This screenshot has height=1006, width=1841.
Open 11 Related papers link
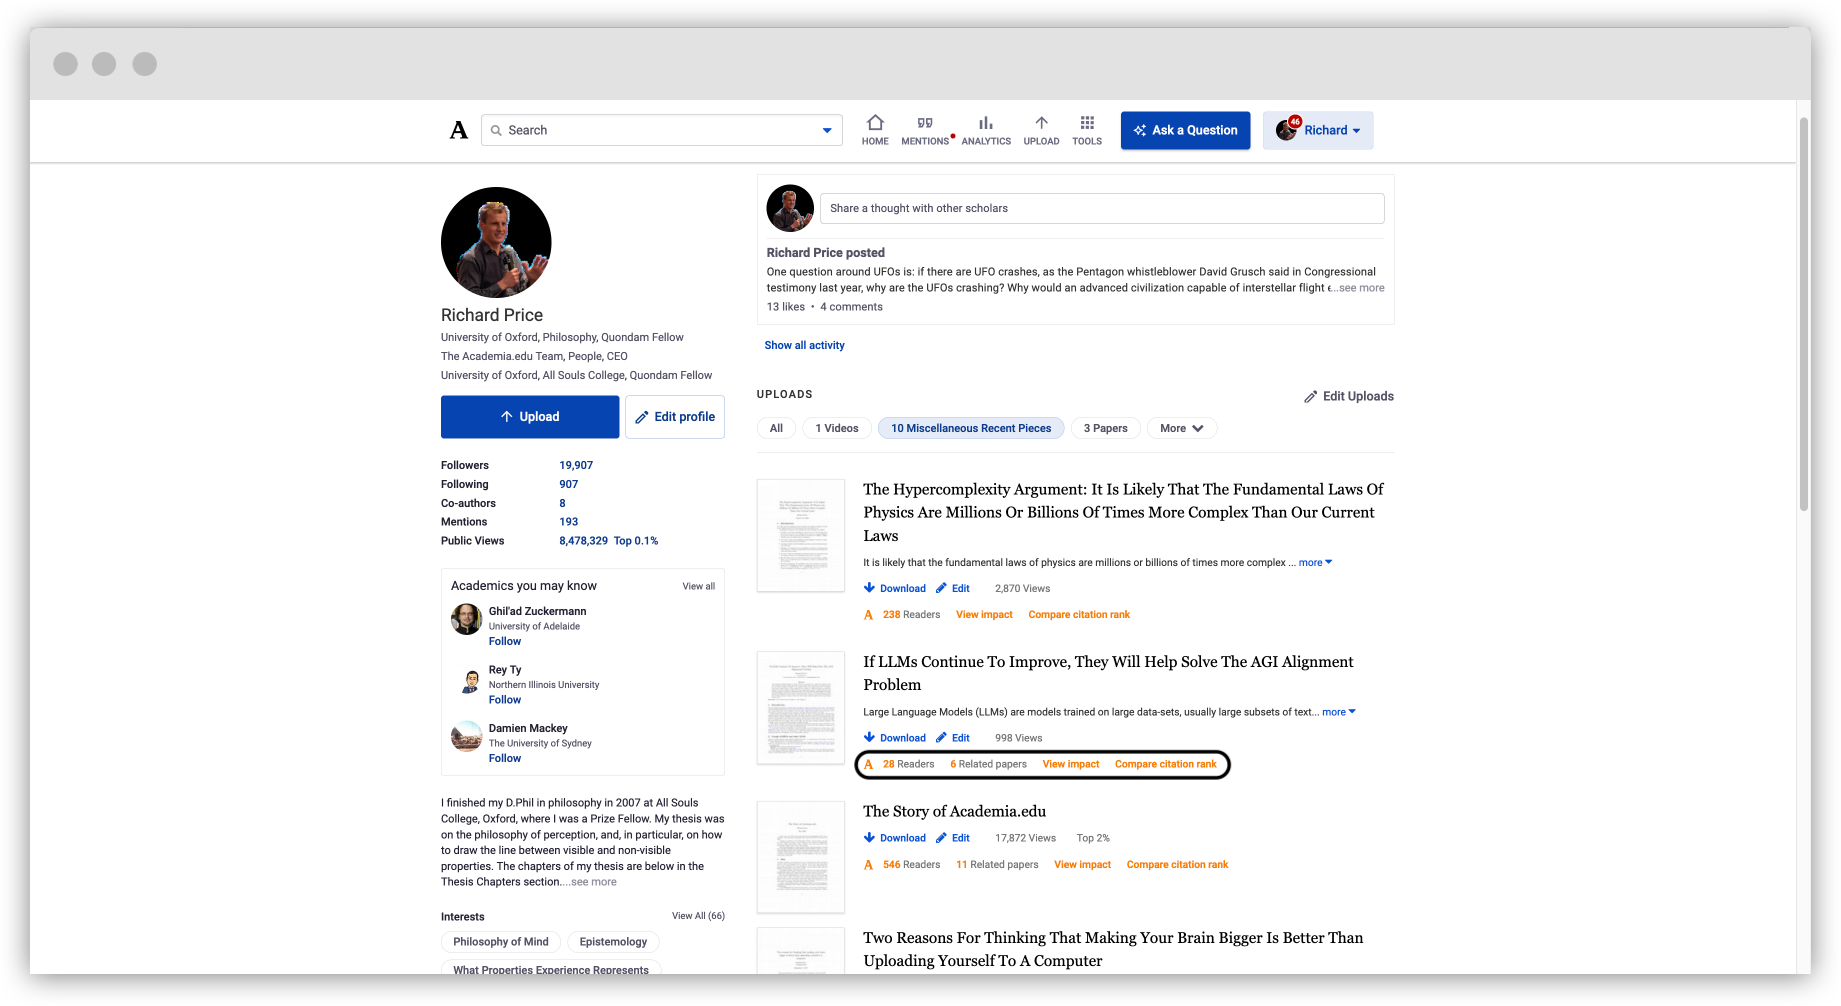pos(997,865)
